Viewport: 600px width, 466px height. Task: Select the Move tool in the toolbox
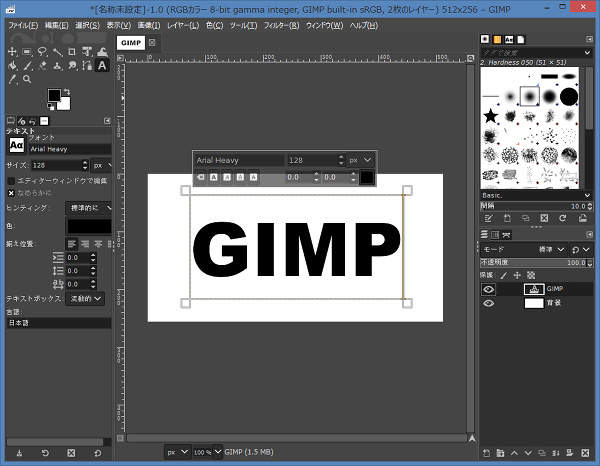pyautogui.click(x=12, y=51)
